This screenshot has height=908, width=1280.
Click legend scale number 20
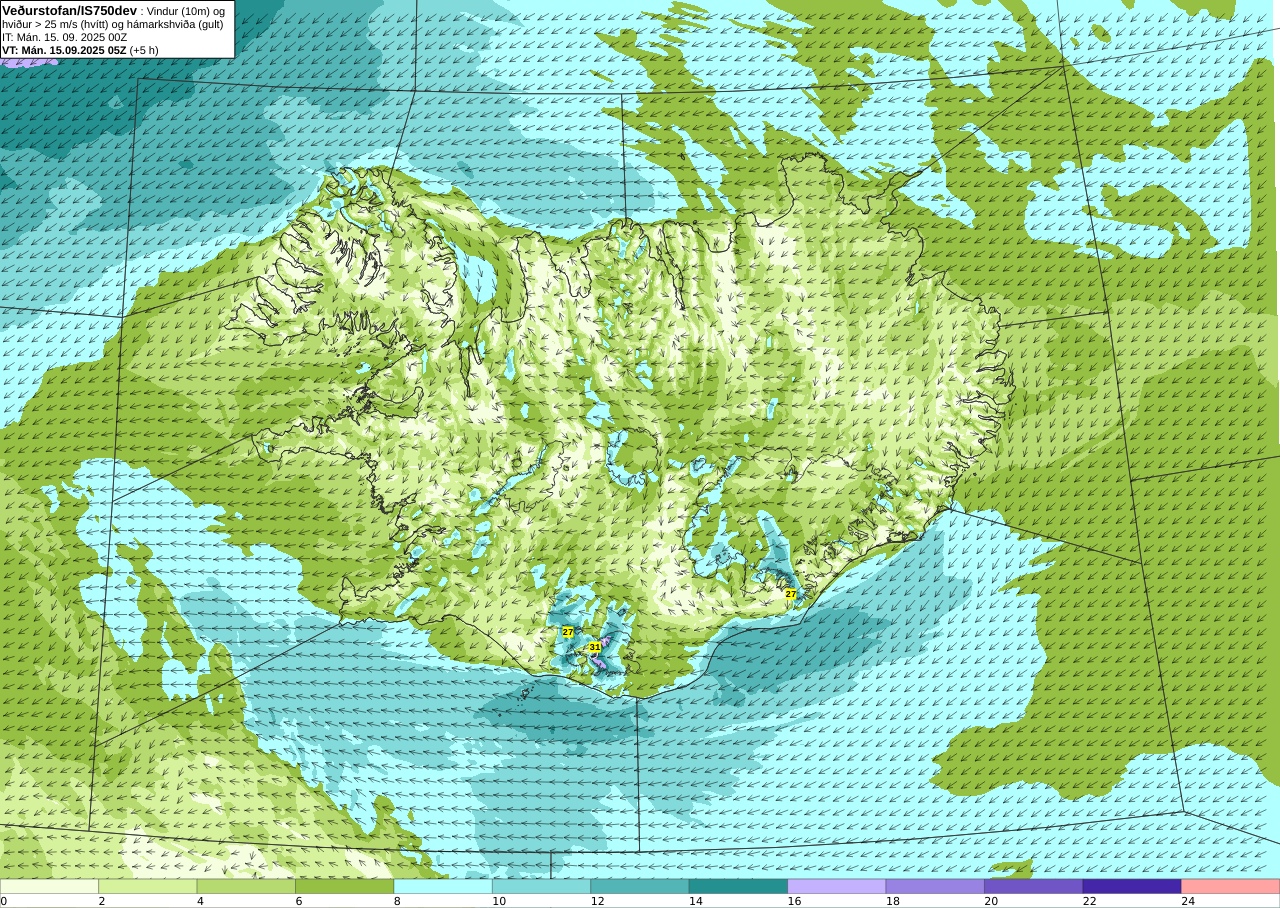[991, 901]
